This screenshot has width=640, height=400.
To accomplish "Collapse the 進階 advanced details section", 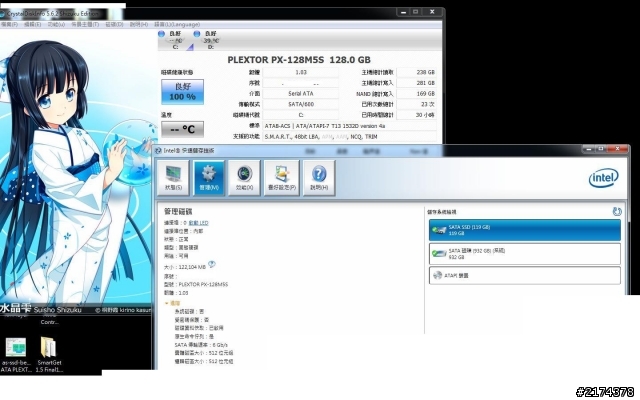I will click(x=172, y=303).
